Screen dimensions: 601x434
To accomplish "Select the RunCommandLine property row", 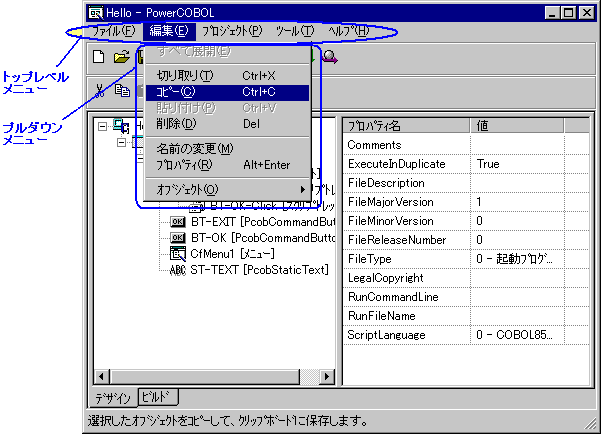I will point(466,297).
